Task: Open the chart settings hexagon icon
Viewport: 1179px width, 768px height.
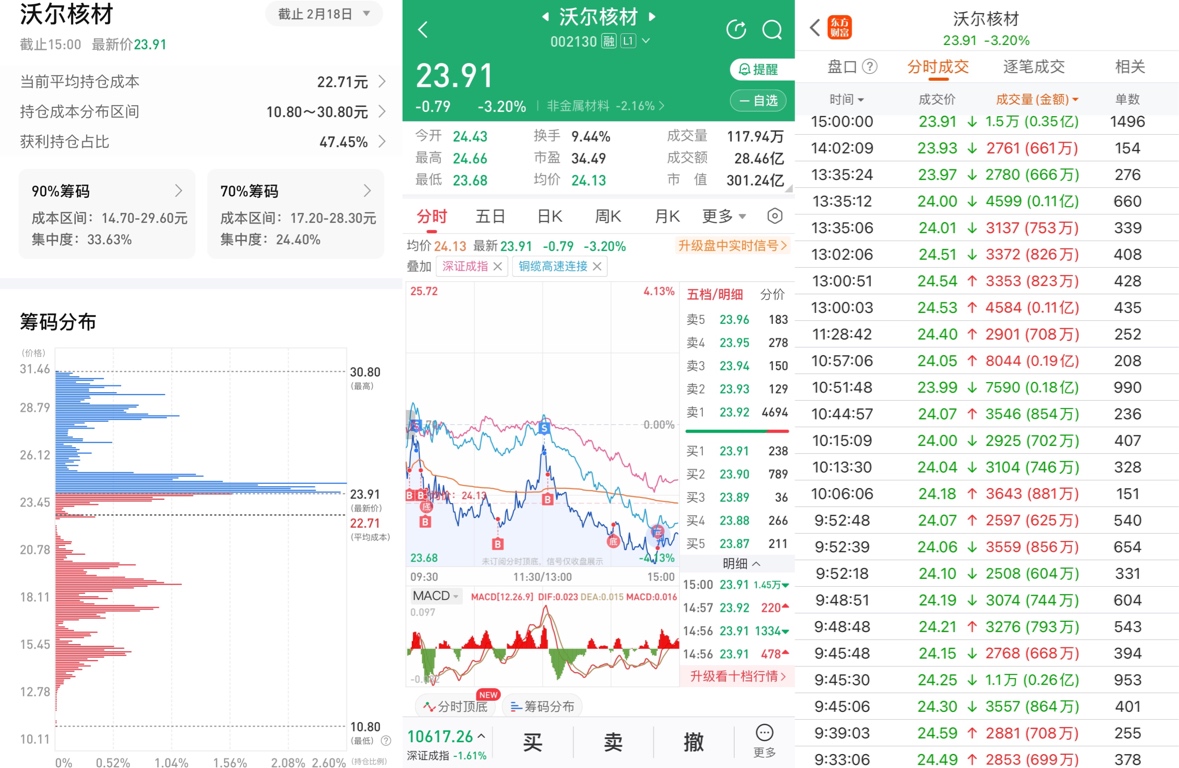Action: [x=774, y=217]
